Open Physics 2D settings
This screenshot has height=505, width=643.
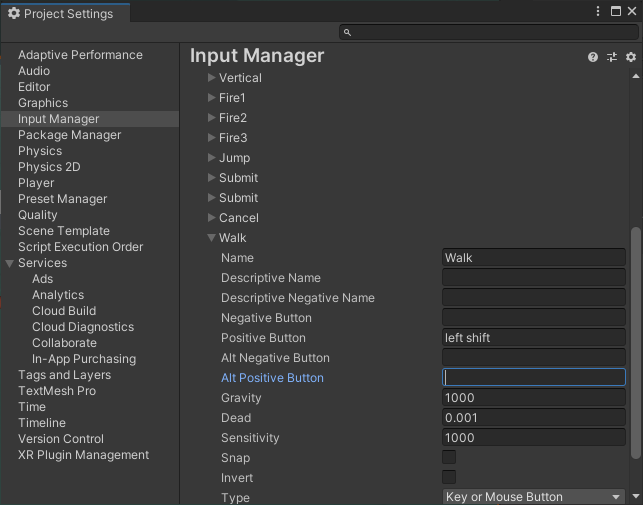(49, 167)
